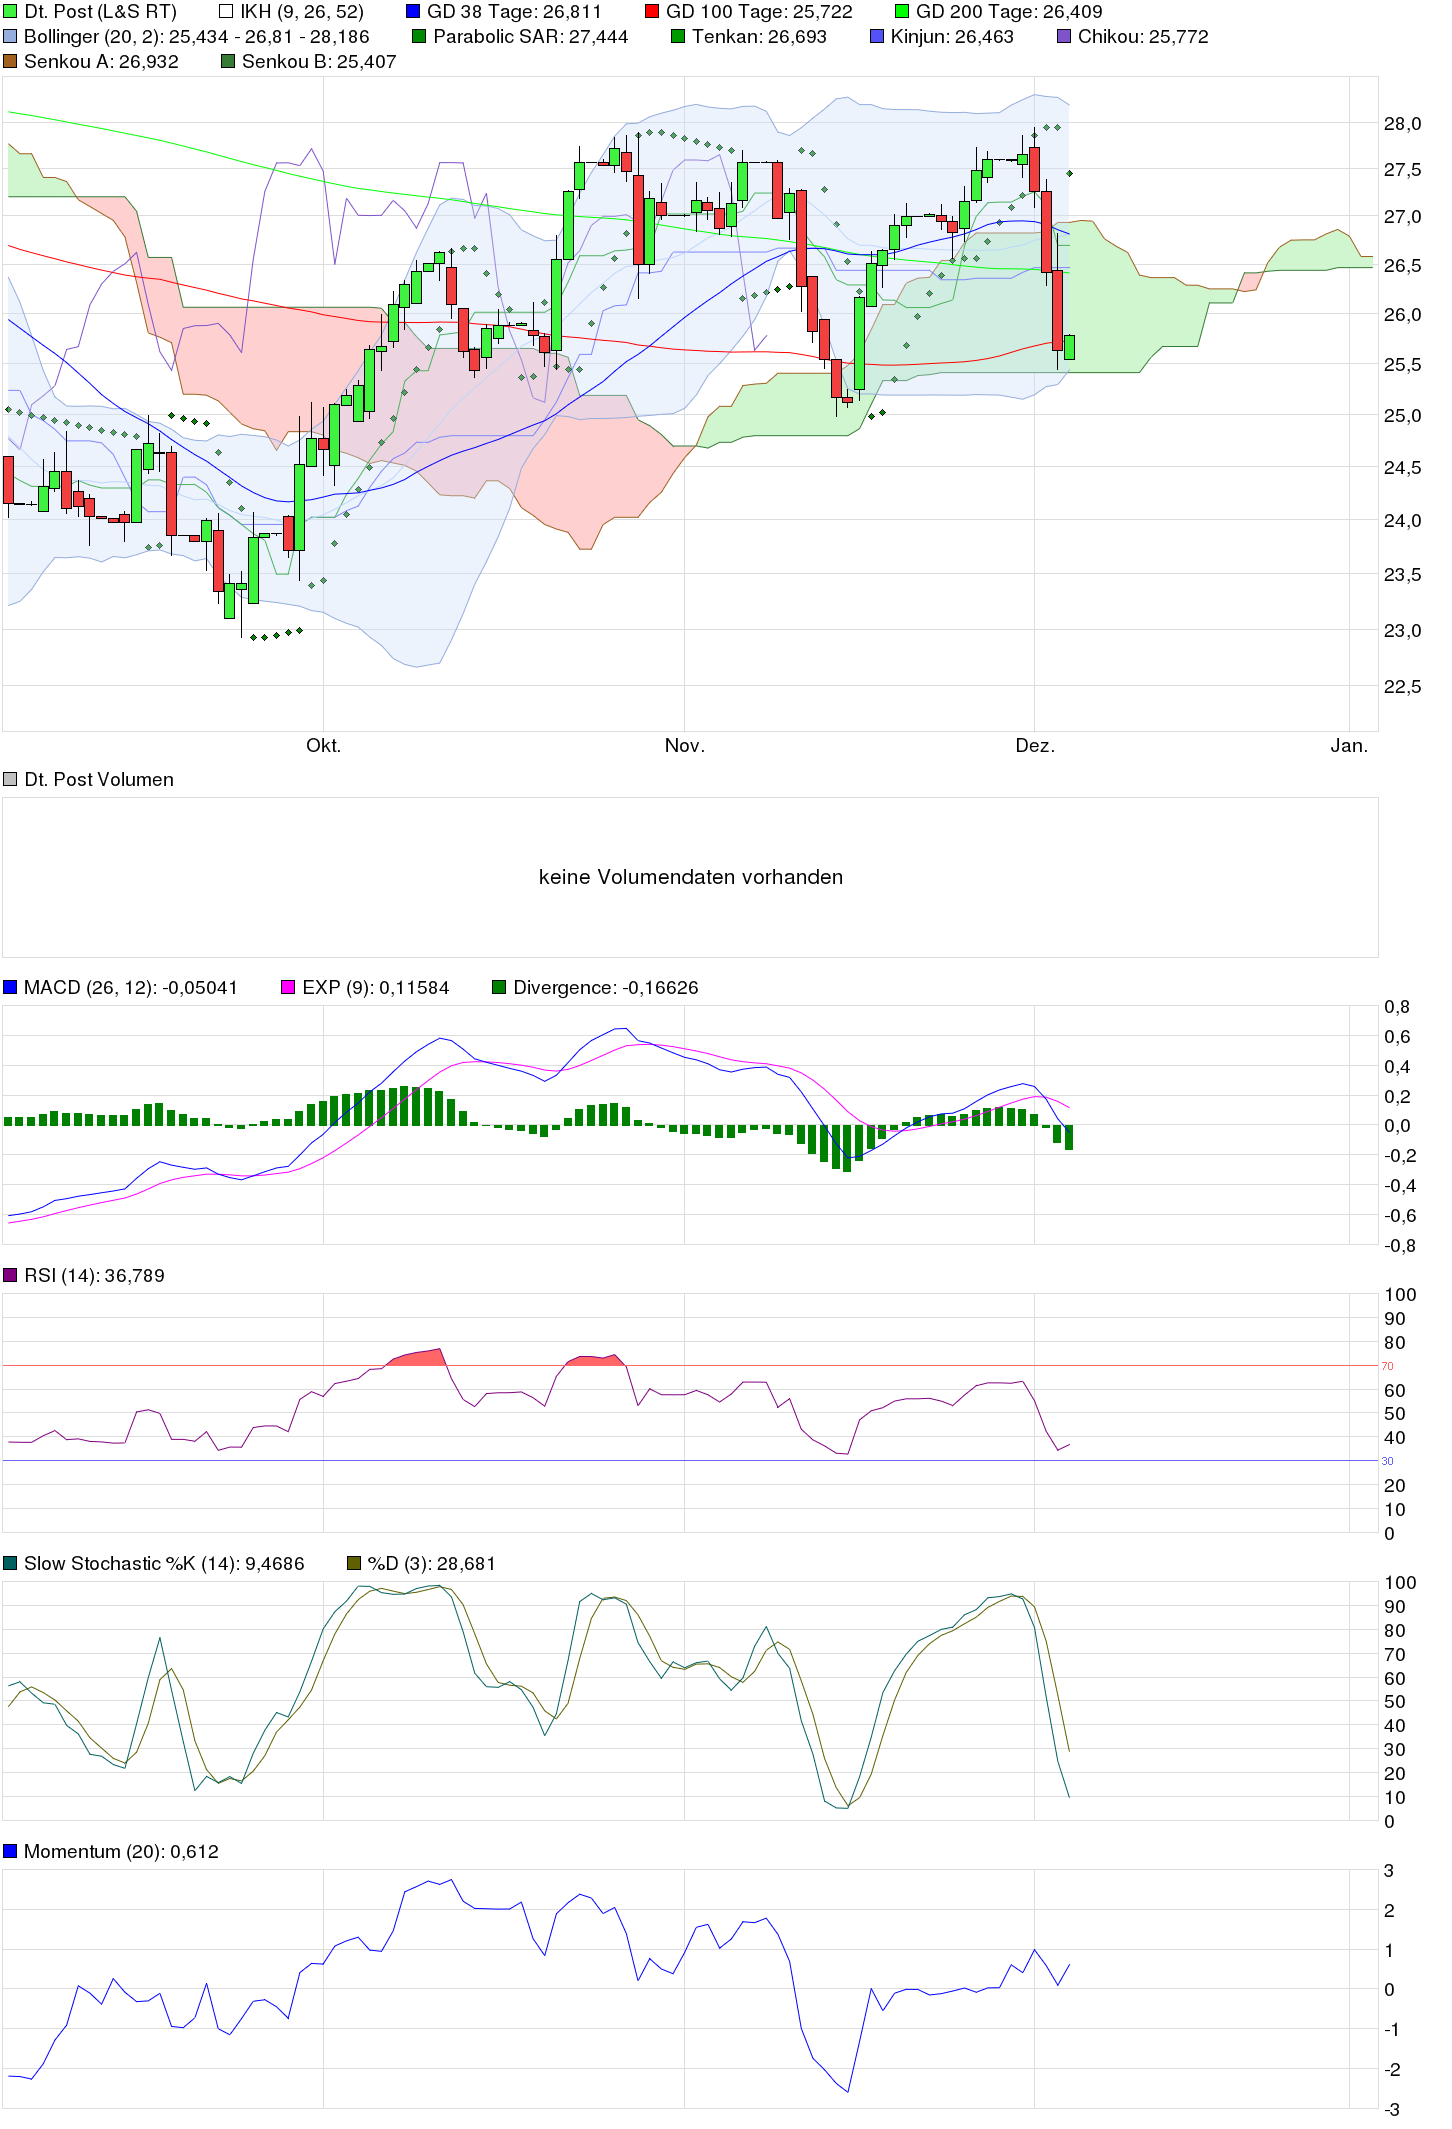Click the first red overbought RSI area above 70

416,1357
